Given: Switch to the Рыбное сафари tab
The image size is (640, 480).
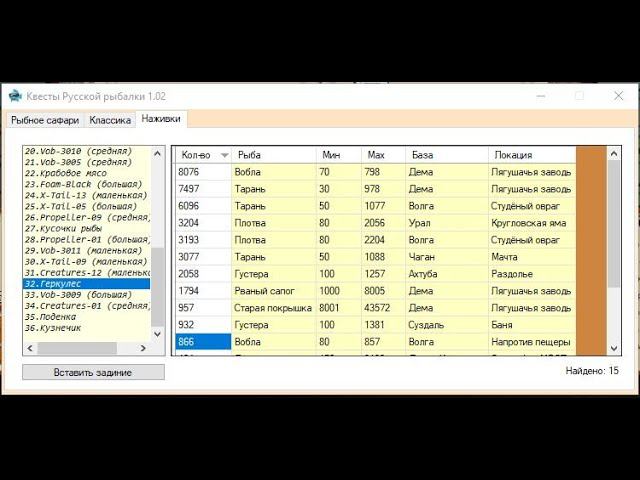Looking at the screenshot, I should (x=45, y=120).
